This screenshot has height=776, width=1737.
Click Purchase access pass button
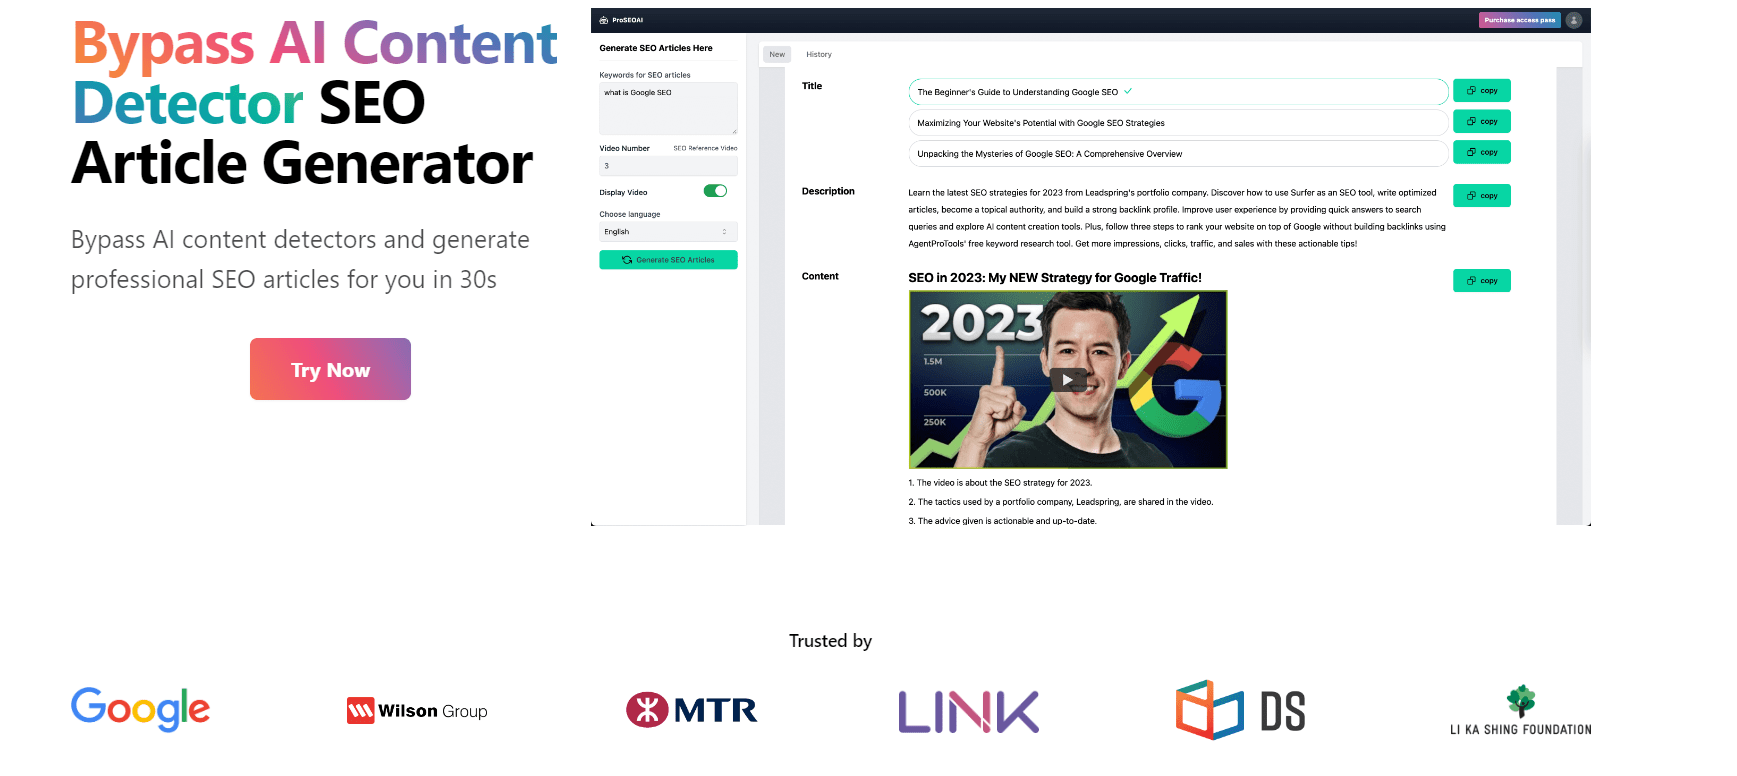[1519, 20]
